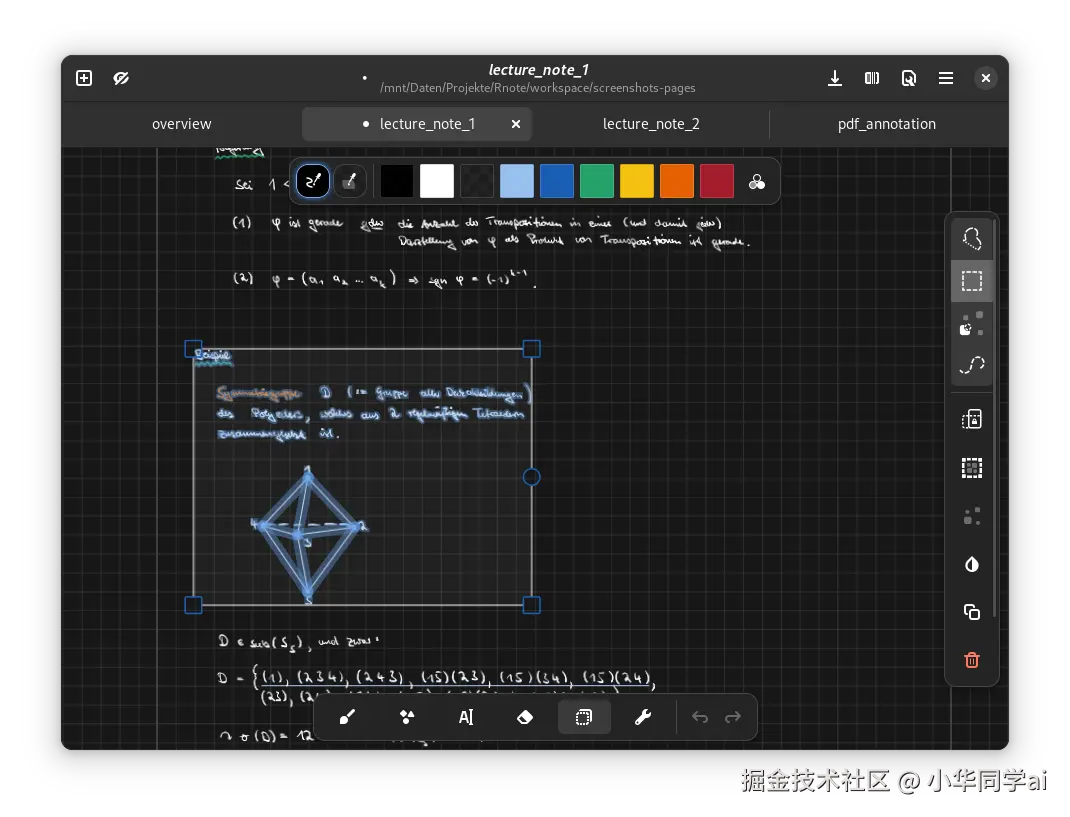Screen dimensions: 1070x817
Task: Pick the orange color swatch
Action: pyautogui.click(x=677, y=181)
